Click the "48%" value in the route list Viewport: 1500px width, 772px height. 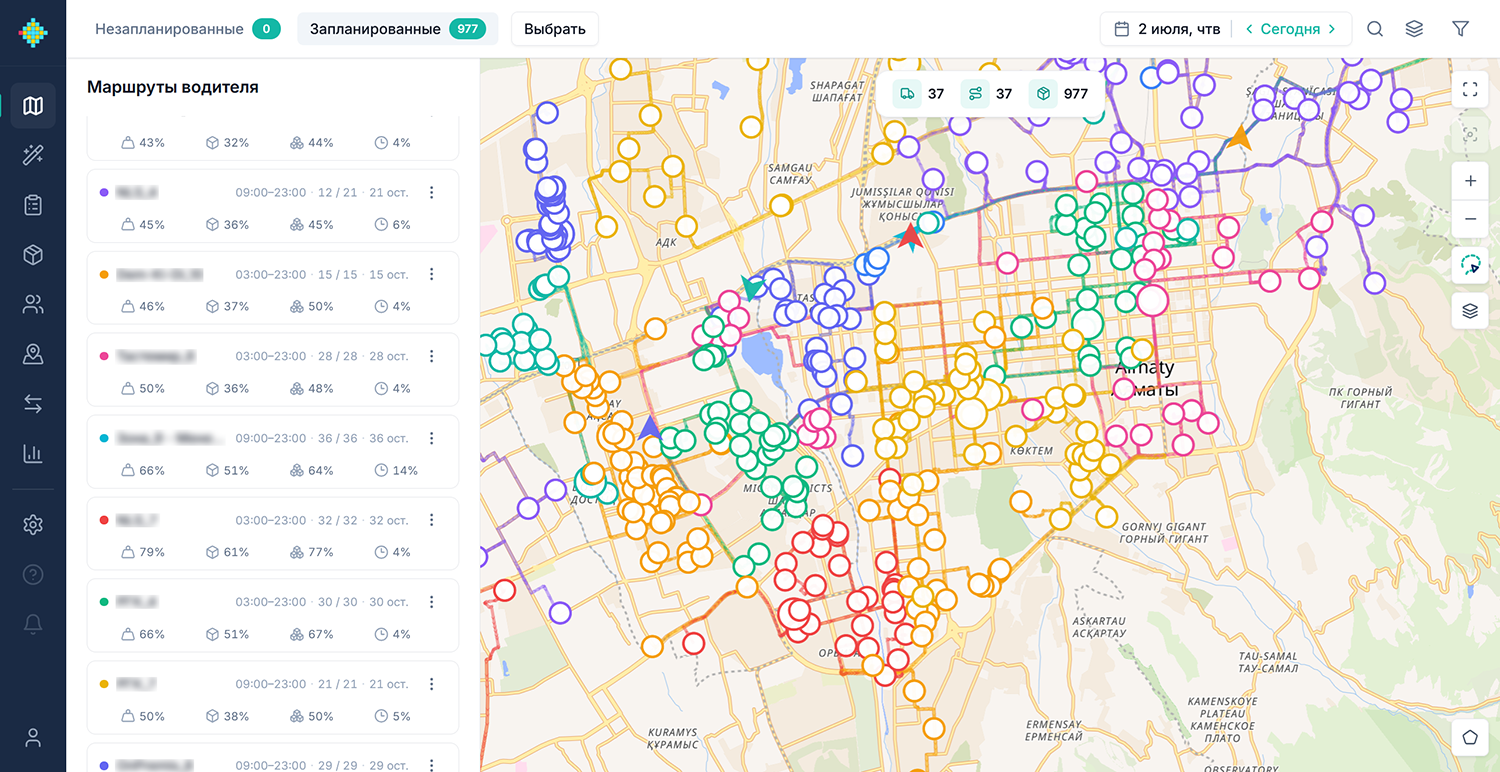[x=321, y=388]
